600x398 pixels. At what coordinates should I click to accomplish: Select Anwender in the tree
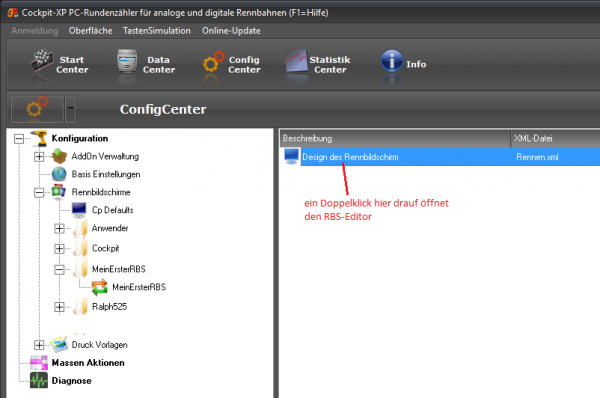click(x=110, y=228)
